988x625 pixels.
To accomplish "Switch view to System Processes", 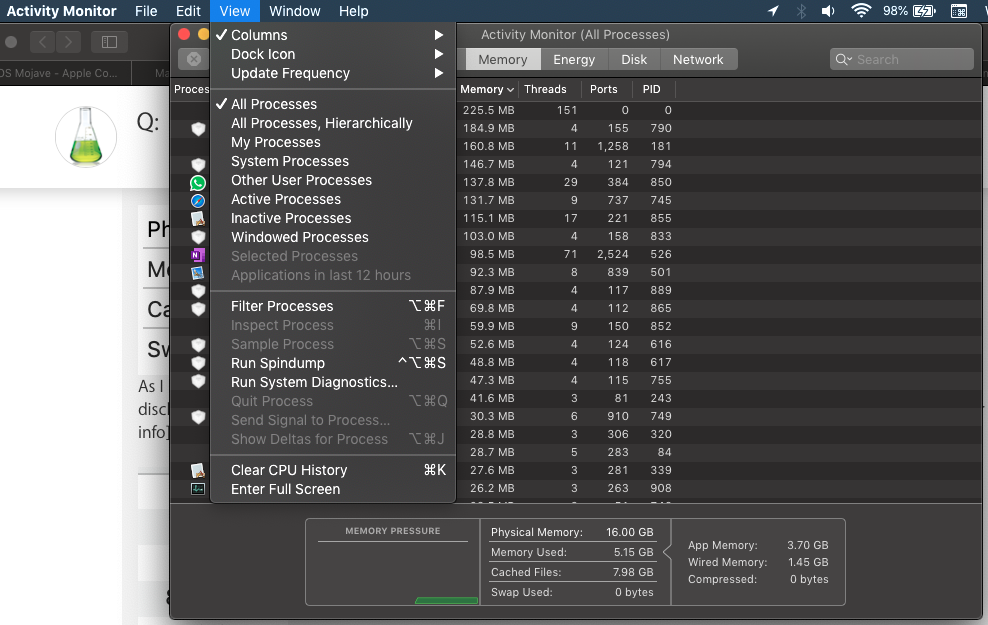I will click(x=290, y=161).
